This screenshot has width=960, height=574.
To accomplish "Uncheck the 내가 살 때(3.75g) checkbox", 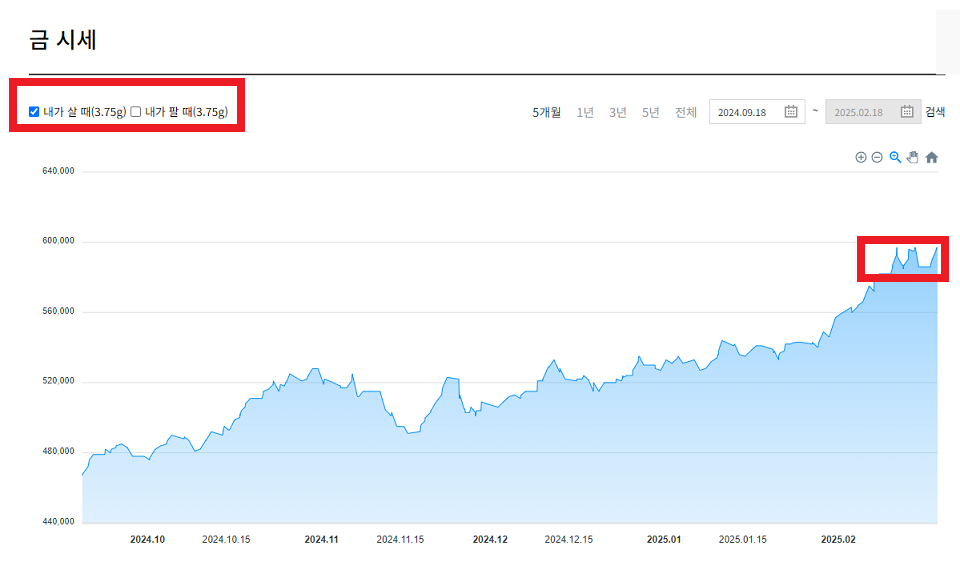I will point(34,111).
